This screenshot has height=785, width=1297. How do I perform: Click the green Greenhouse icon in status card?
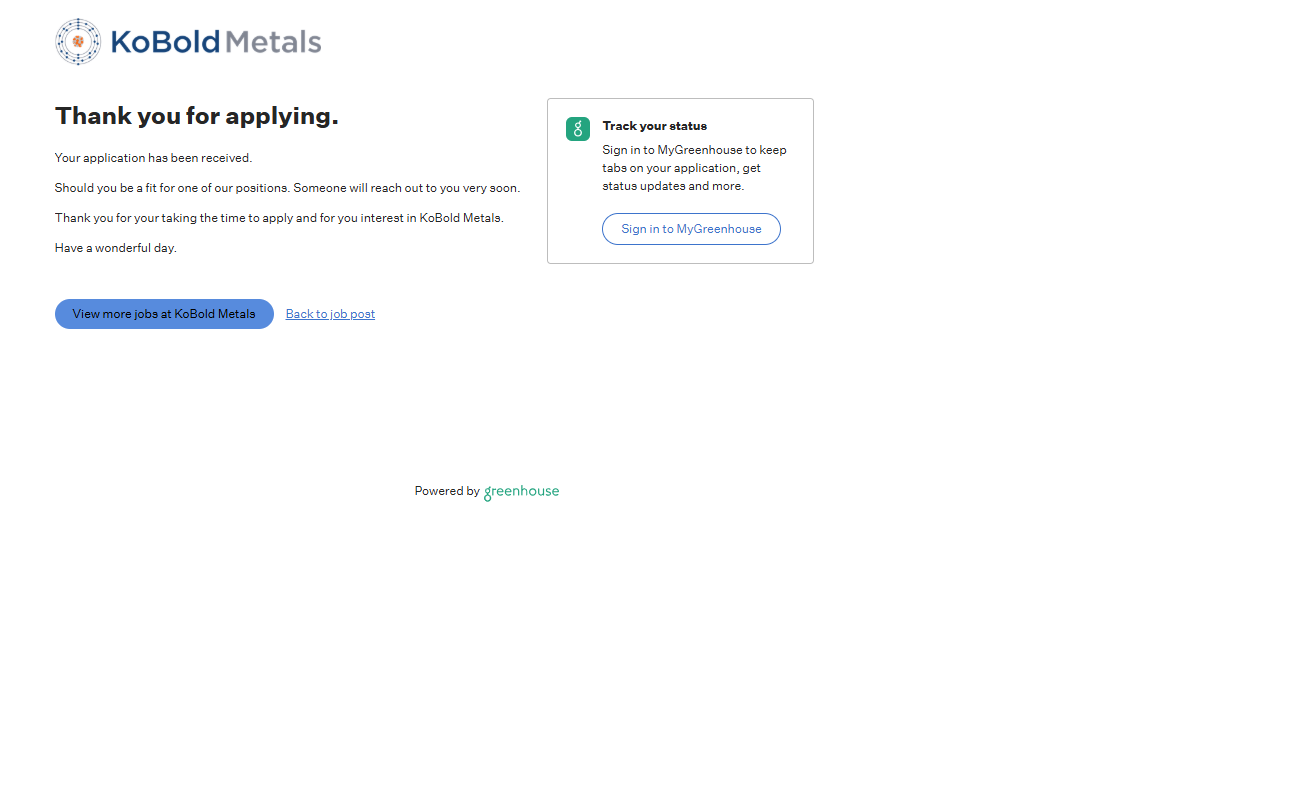578,129
